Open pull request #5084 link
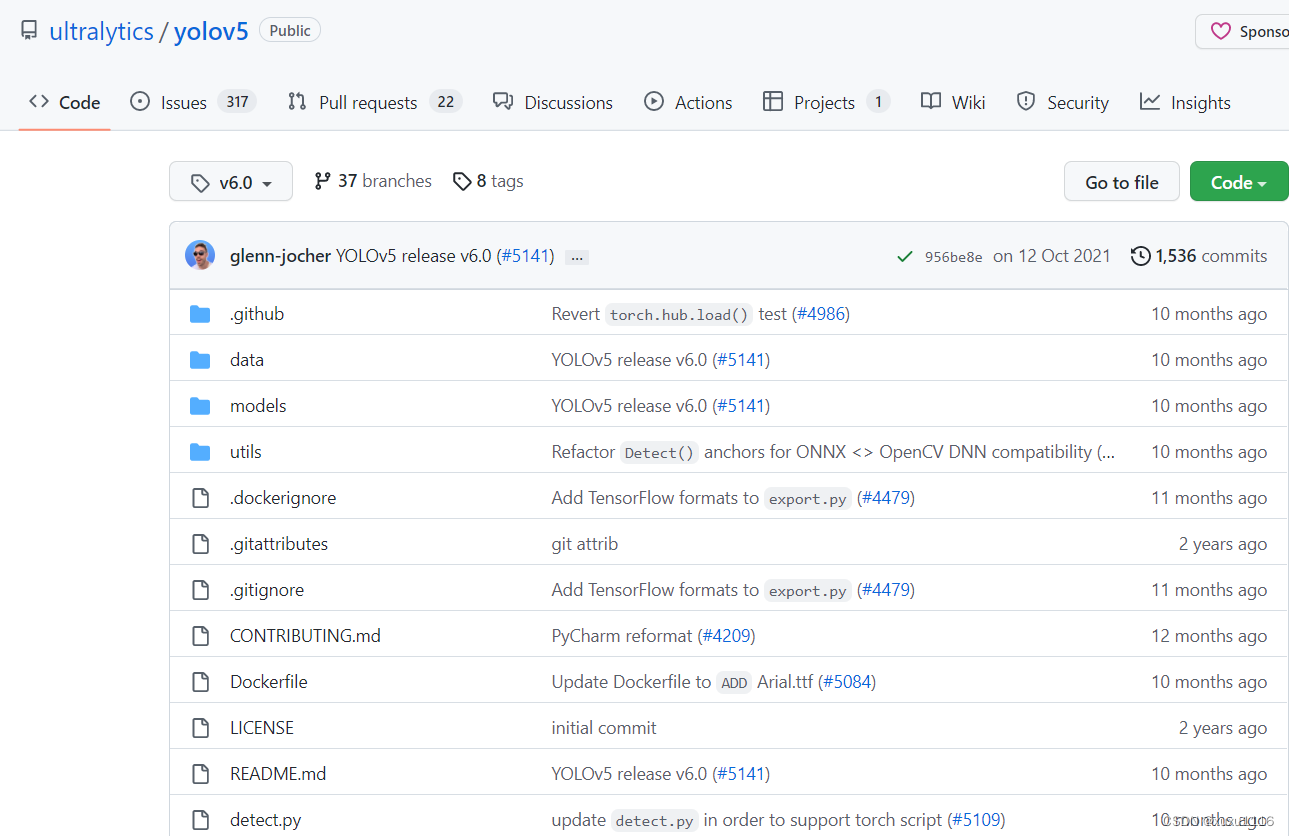Viewport: 1289px width, 836px height. [847, 682]
